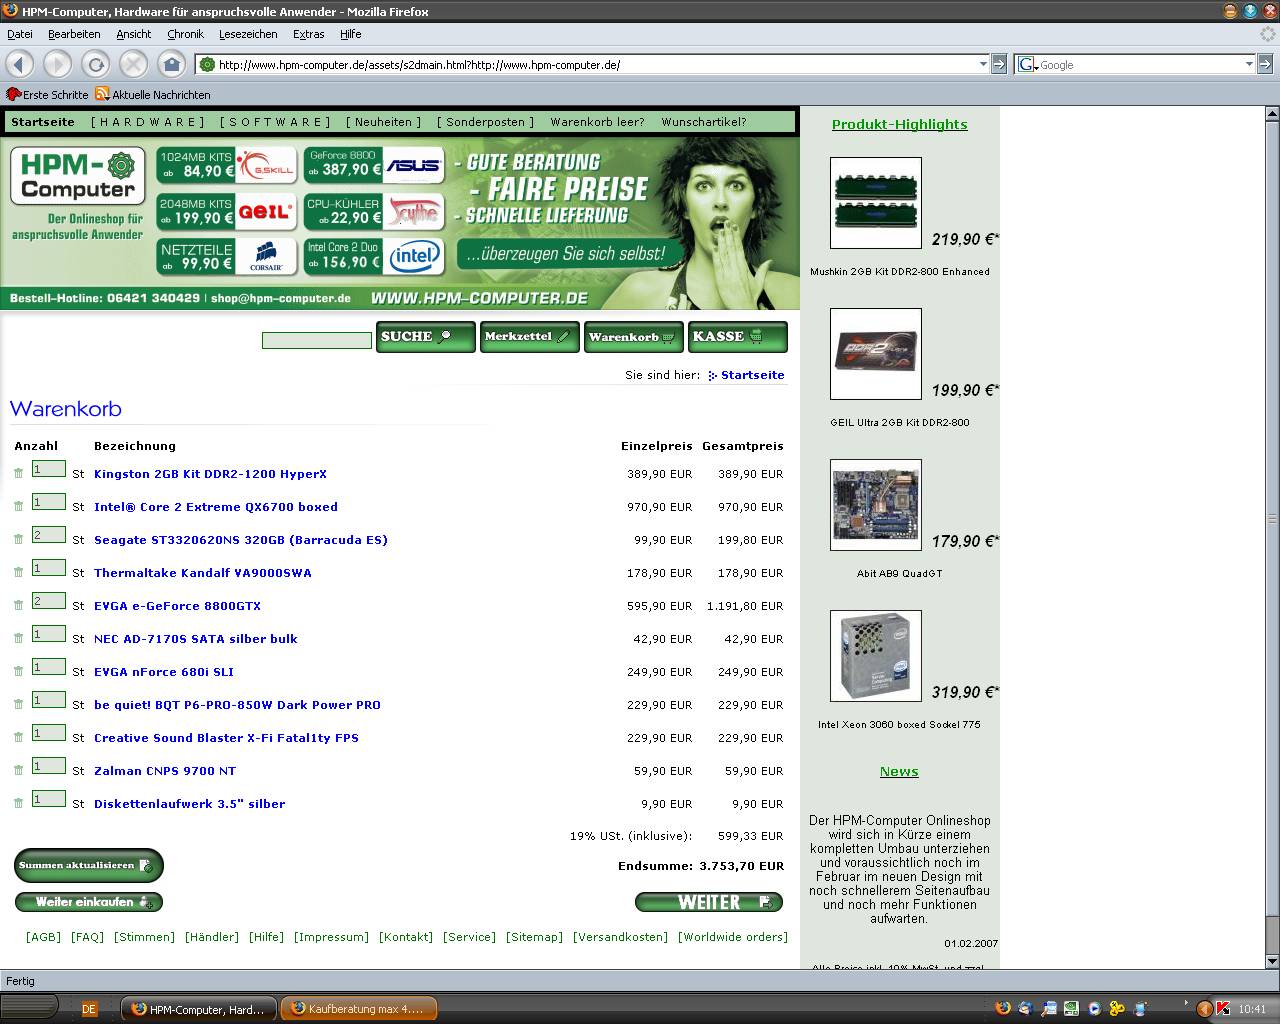The image size is (1280, 1024).
Task: Click the Firefox throbber icon by menu bar
Action: tap(1266, 34)
